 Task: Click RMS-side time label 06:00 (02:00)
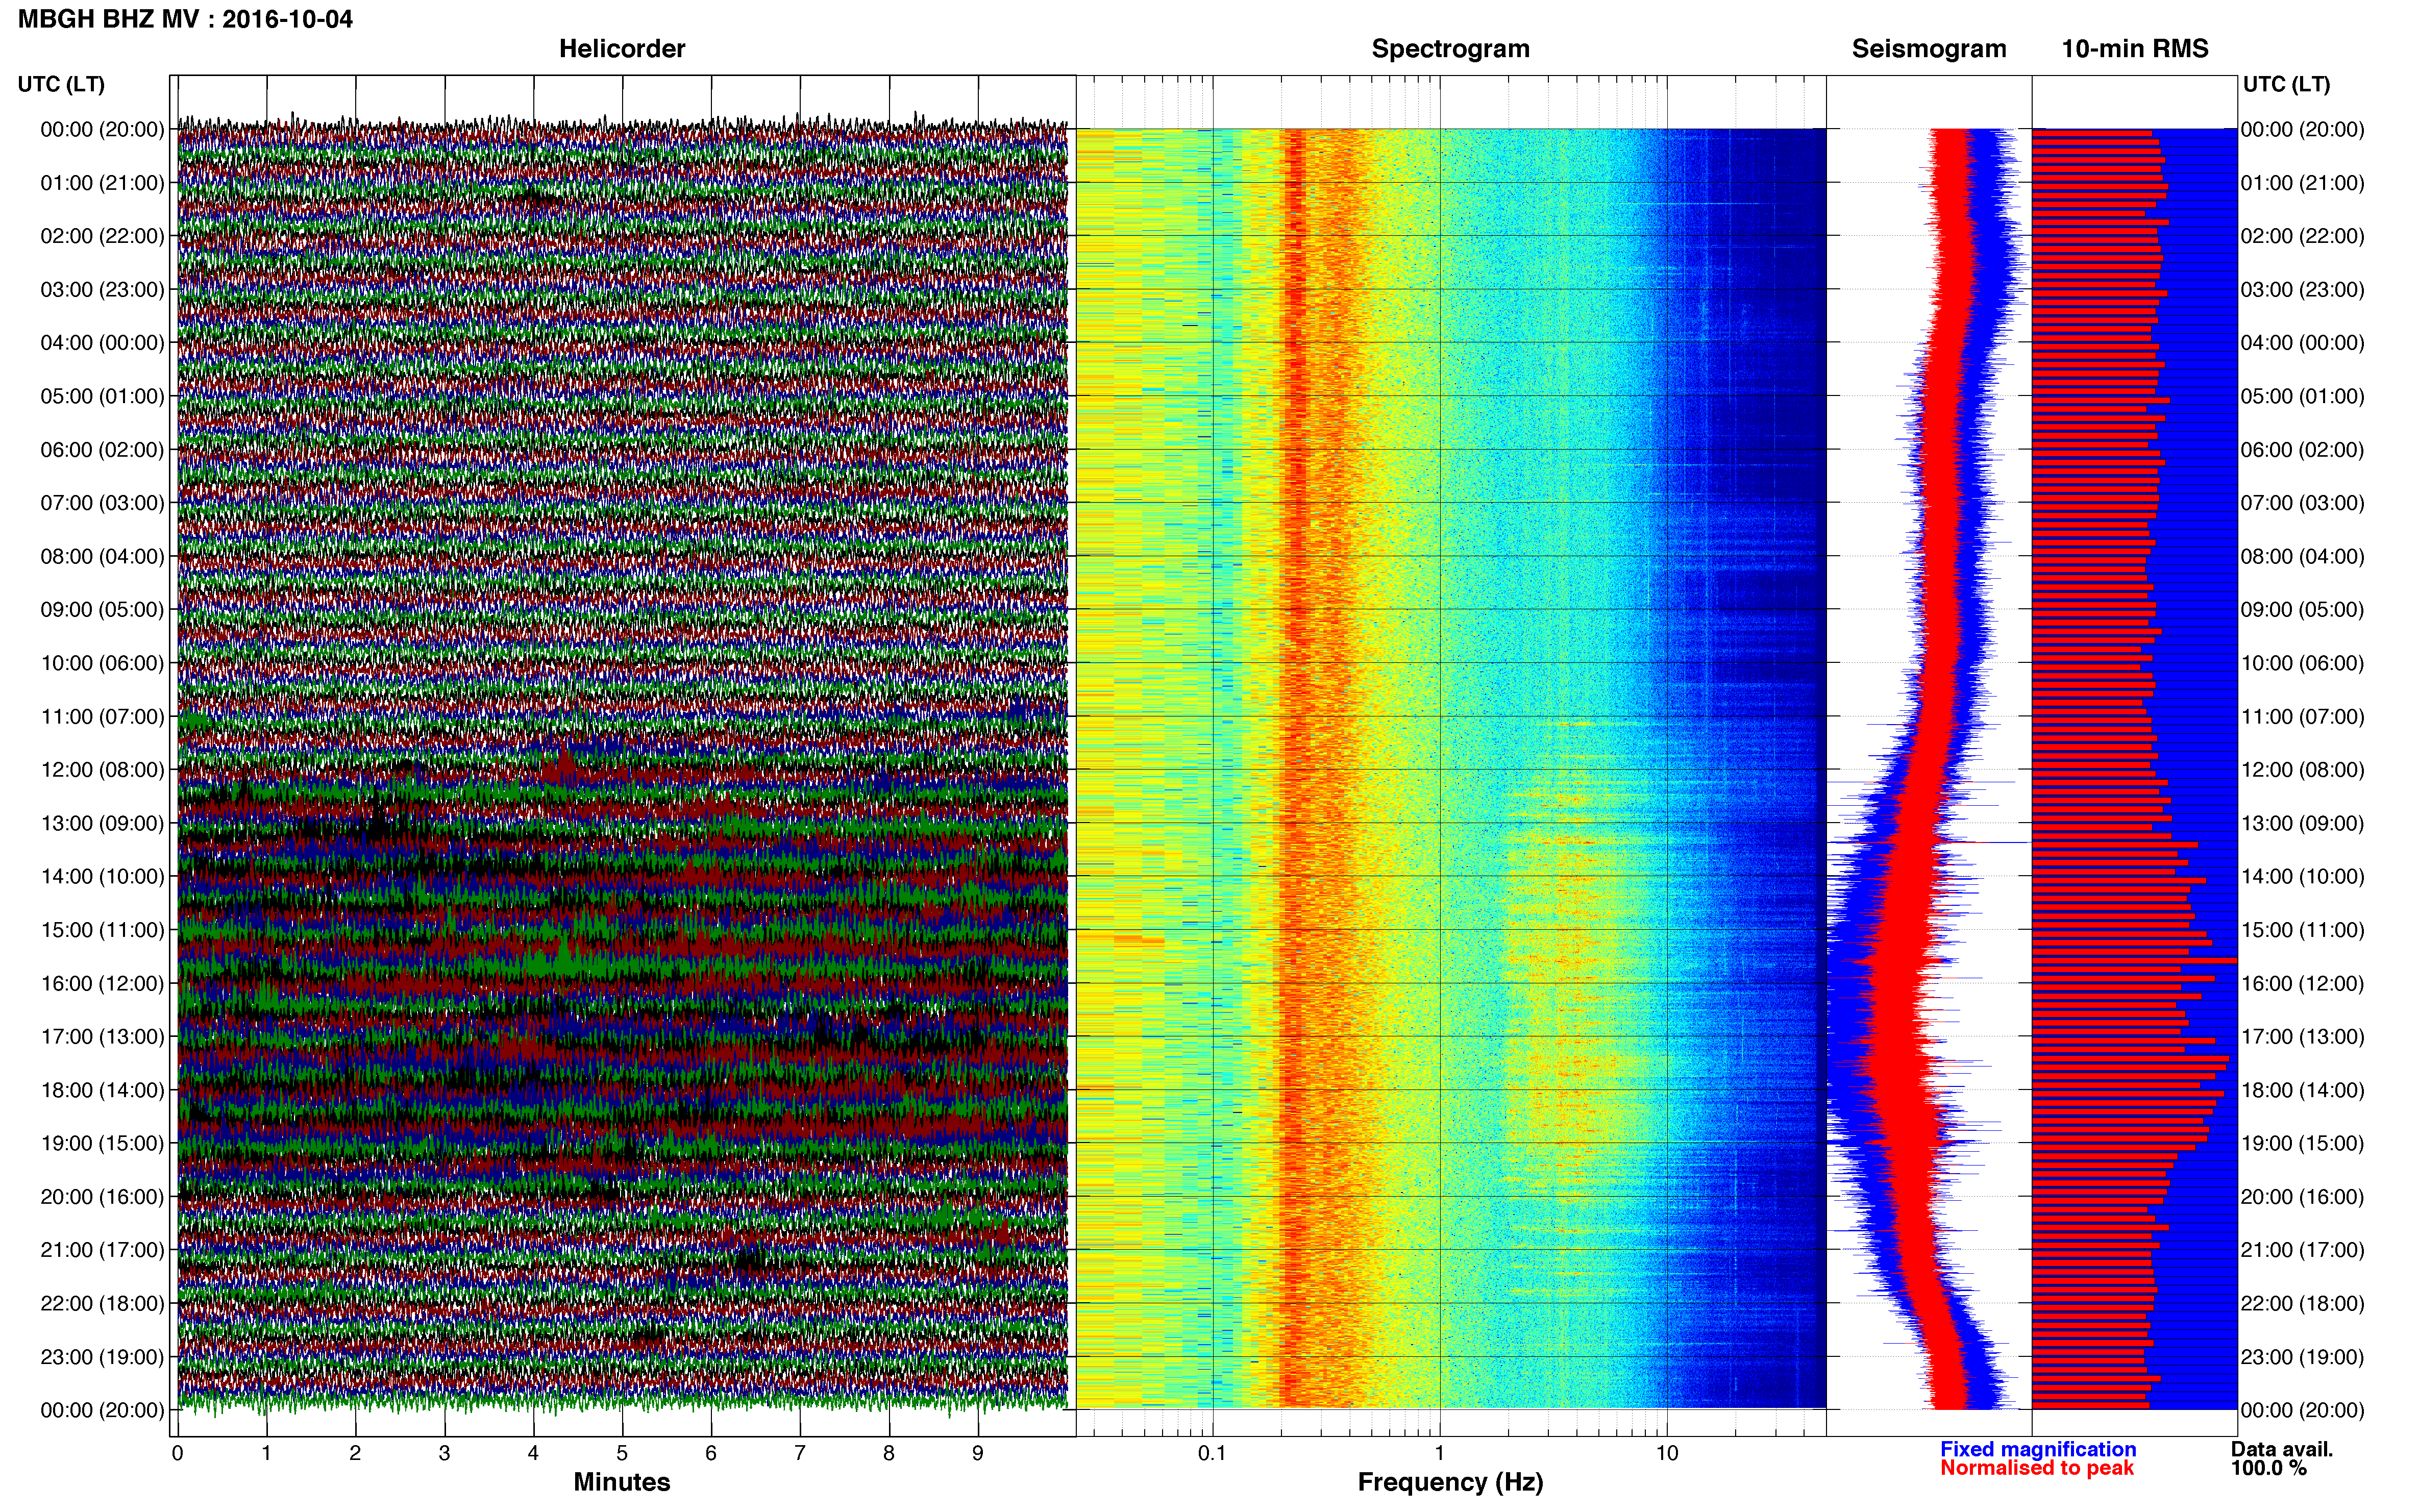(2303, 450)
